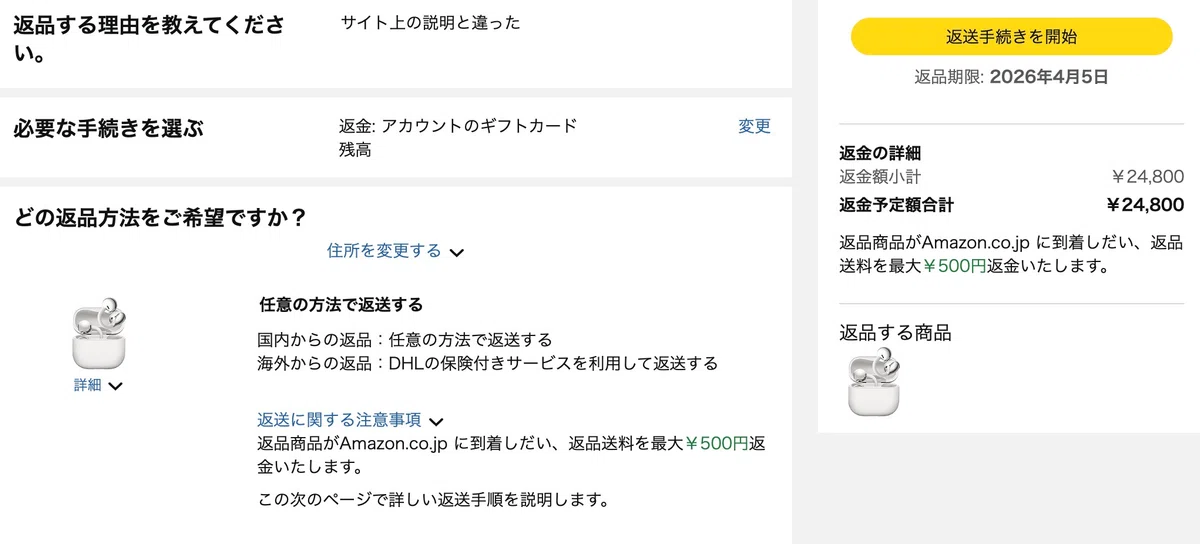Screen dimensions: 1200x544
Task: Click the 変更 link for refund method
Action: 755,127
